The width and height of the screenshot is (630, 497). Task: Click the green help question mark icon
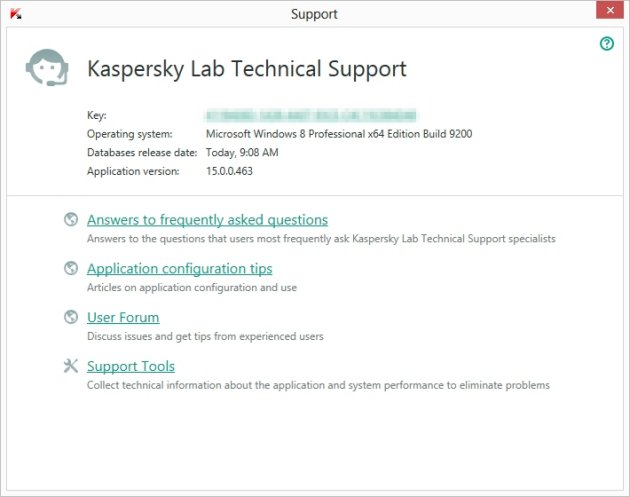pyautogui.click(x=606, y=44)
